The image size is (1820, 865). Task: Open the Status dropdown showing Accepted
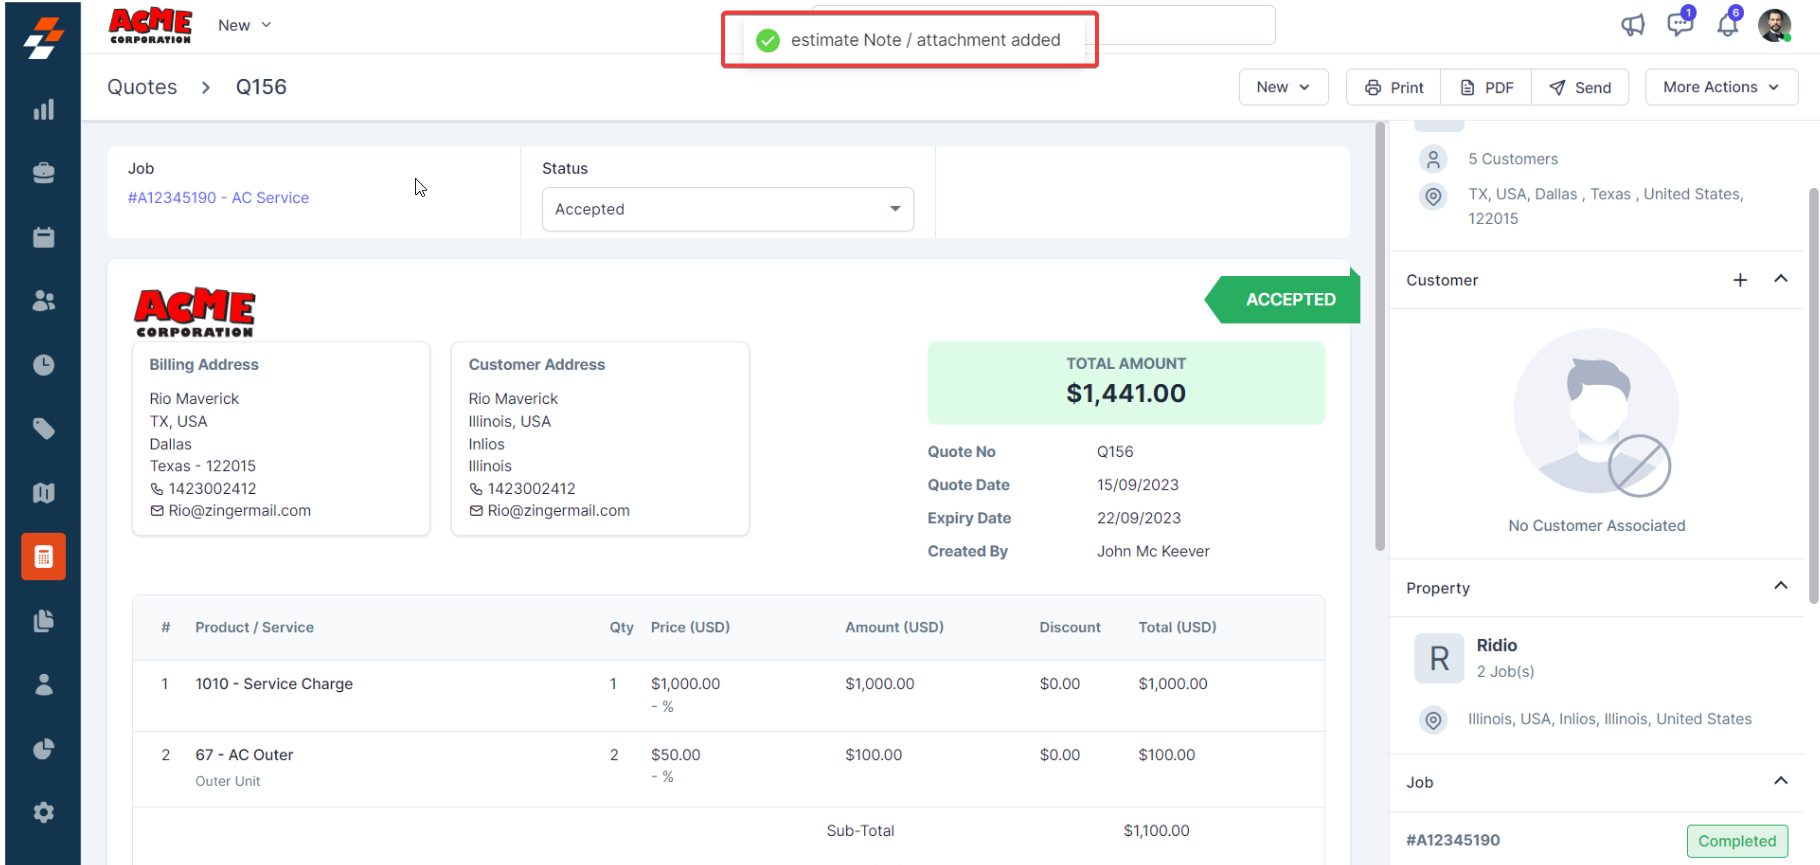(727, 209)
